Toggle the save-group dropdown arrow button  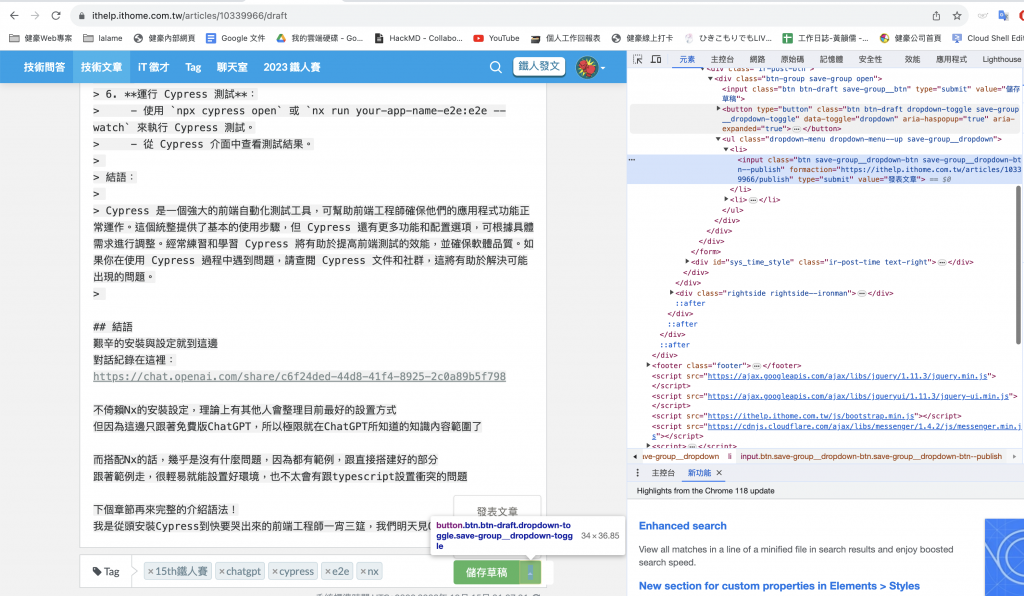530,572
